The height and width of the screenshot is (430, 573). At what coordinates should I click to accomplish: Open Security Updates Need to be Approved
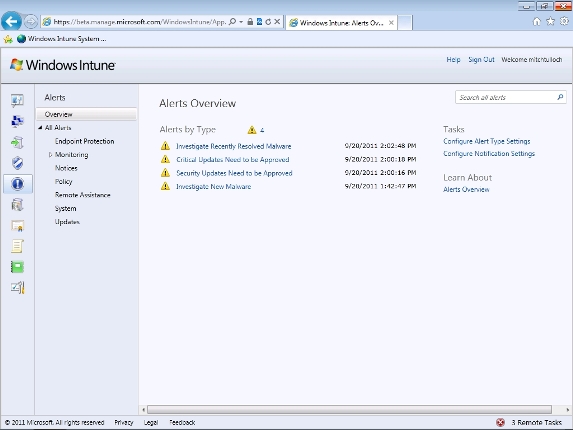click(234, 173)
